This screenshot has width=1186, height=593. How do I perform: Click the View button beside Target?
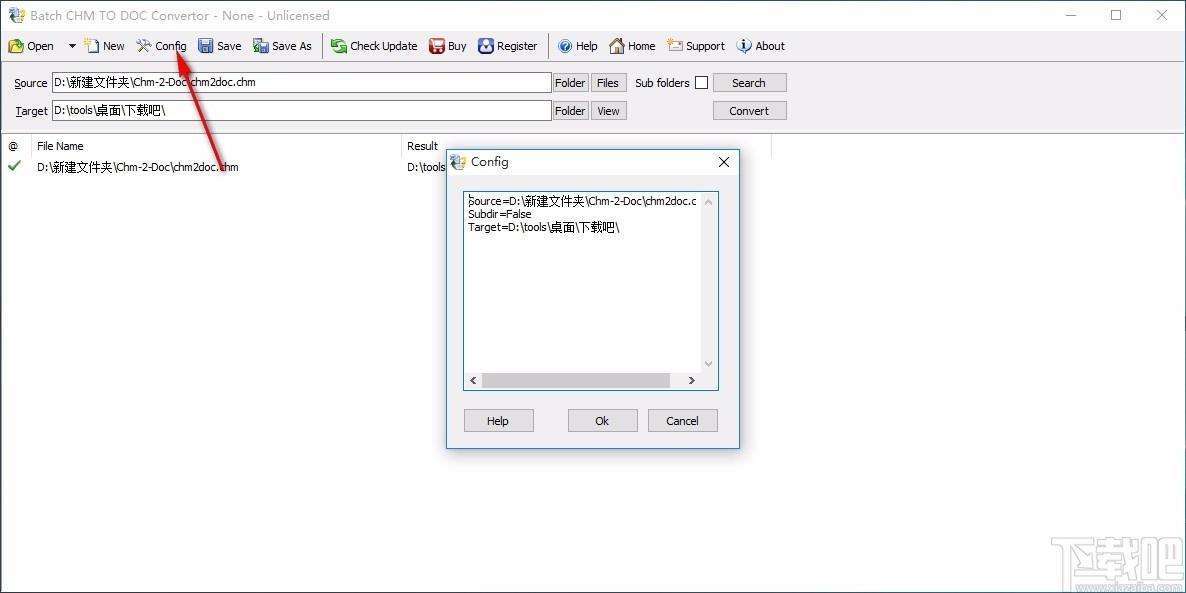tap(608, 110)
